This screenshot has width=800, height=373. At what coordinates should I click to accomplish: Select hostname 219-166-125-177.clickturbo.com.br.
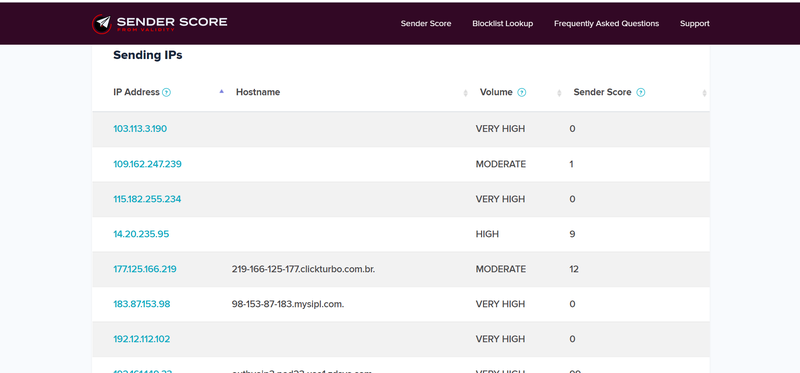[303, 269]
